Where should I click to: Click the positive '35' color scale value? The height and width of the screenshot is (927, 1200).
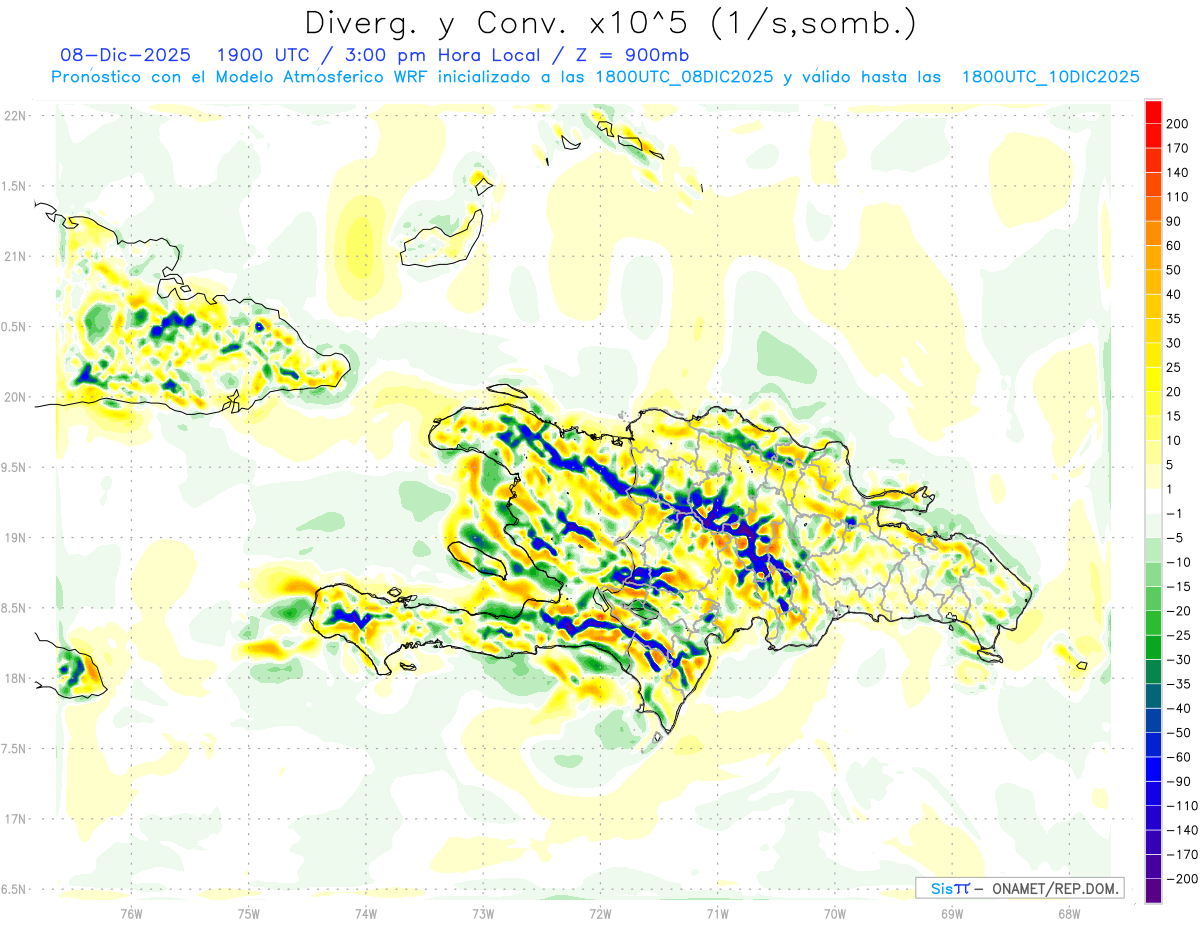(x=1174, y=319)
